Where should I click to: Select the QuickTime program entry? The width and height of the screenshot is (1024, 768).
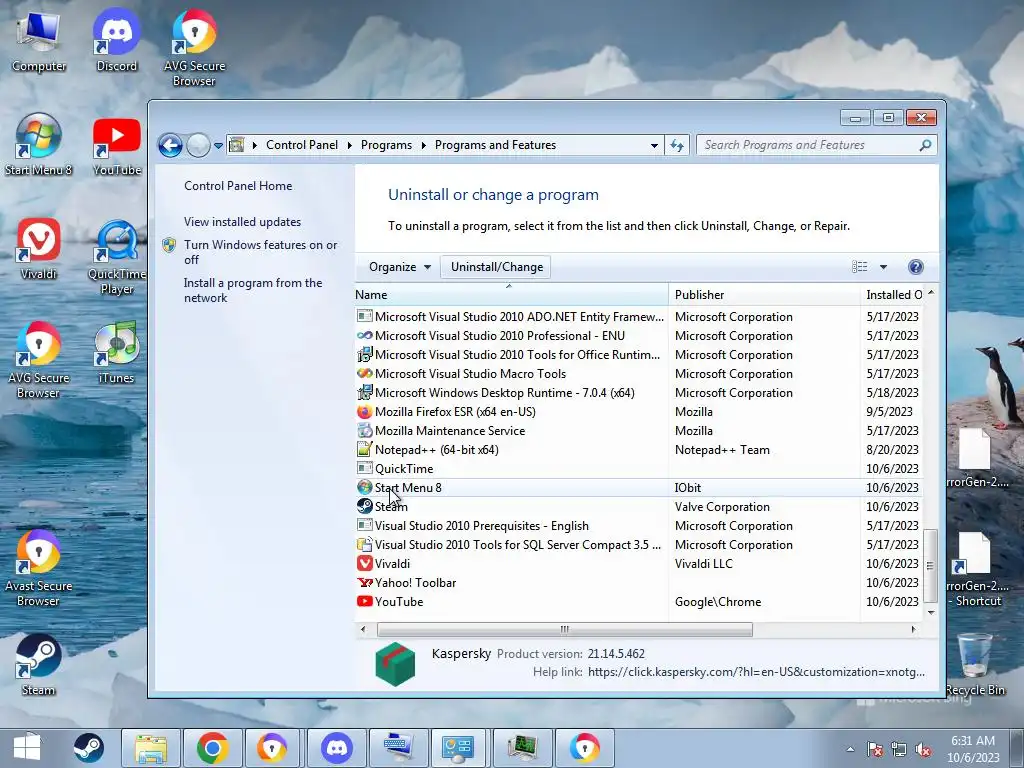coord(639,468)
